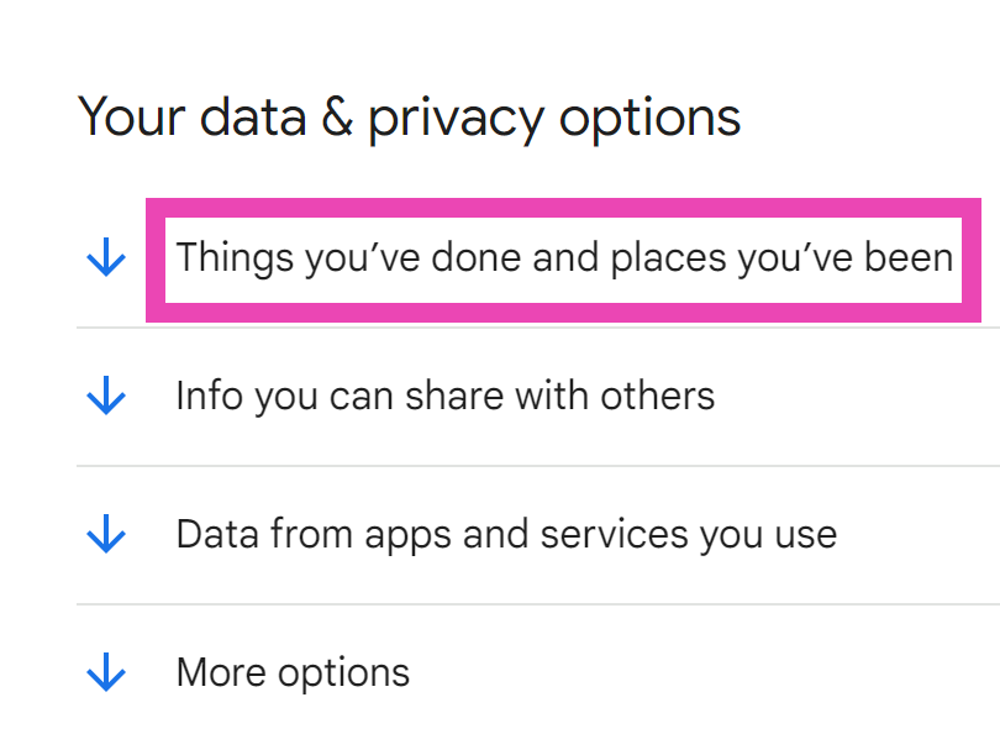Screen dimensions: 1000x755
Task: Jump down using the first blue arrow icon
Action: pyautogui.click(x=106, y=260)
